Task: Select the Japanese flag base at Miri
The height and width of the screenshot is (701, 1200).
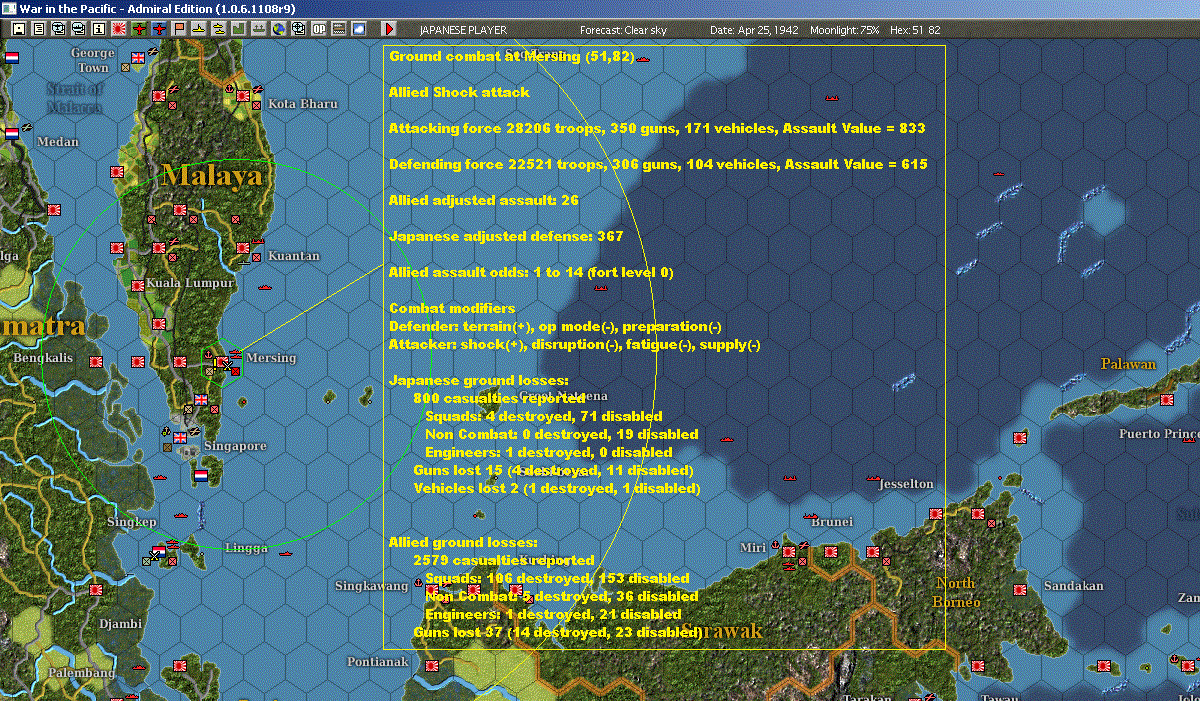Action: (x=789, y=552)
